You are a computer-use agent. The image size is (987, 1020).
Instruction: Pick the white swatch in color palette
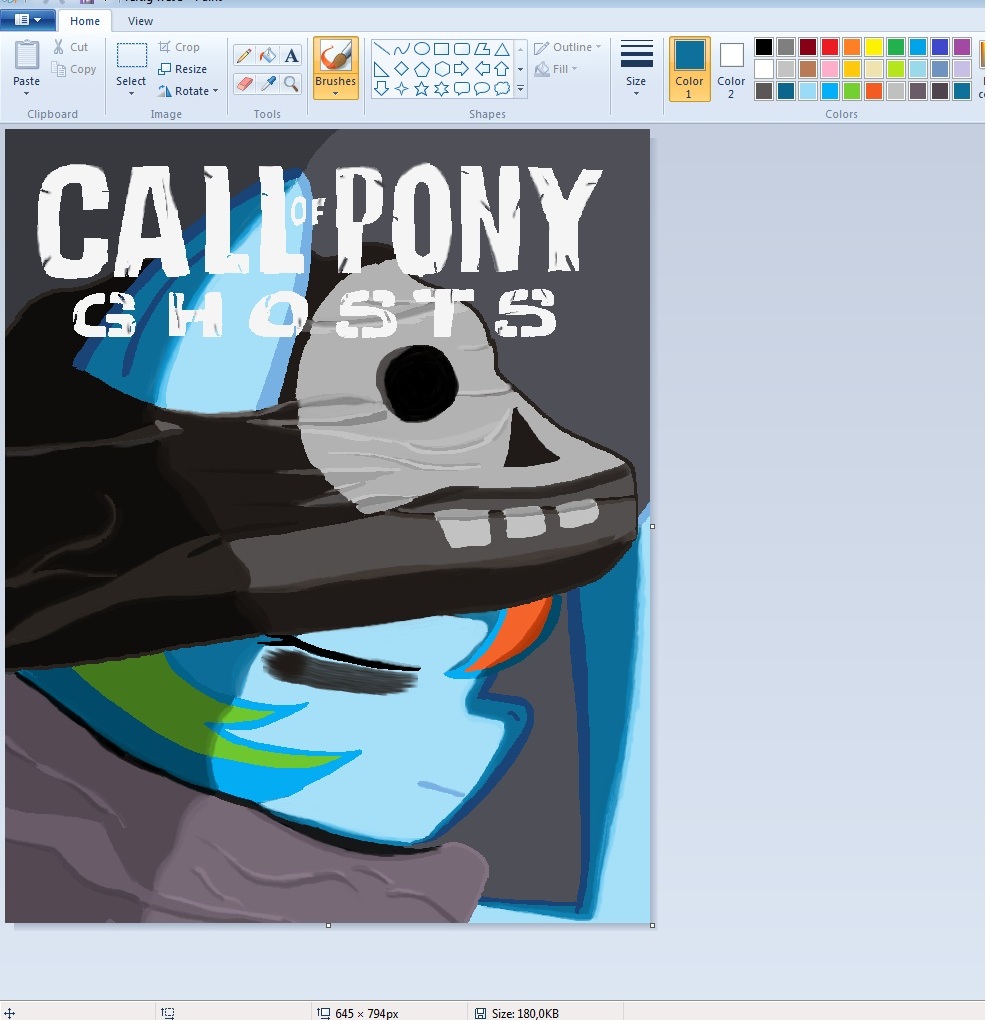coord(764,68)
